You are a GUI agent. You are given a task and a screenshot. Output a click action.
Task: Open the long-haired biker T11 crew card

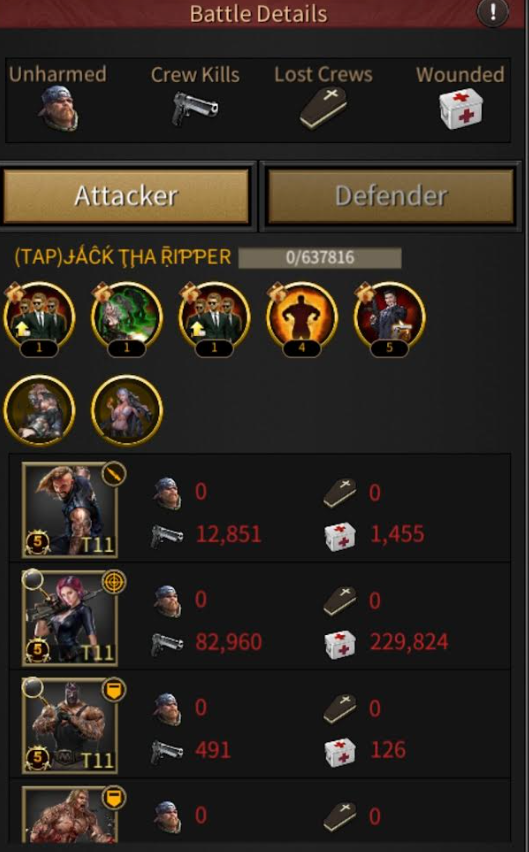[70, 510]
